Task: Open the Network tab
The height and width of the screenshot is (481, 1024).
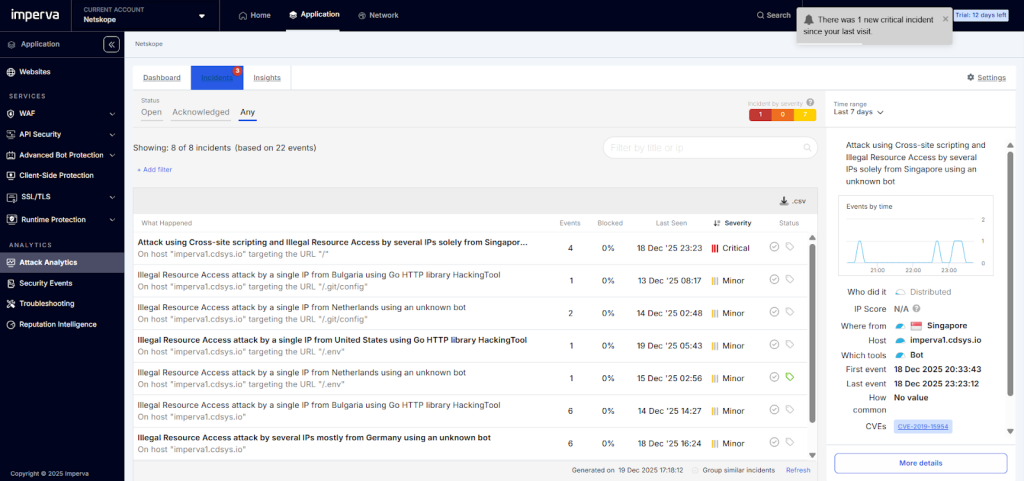Action: point(378,15)
